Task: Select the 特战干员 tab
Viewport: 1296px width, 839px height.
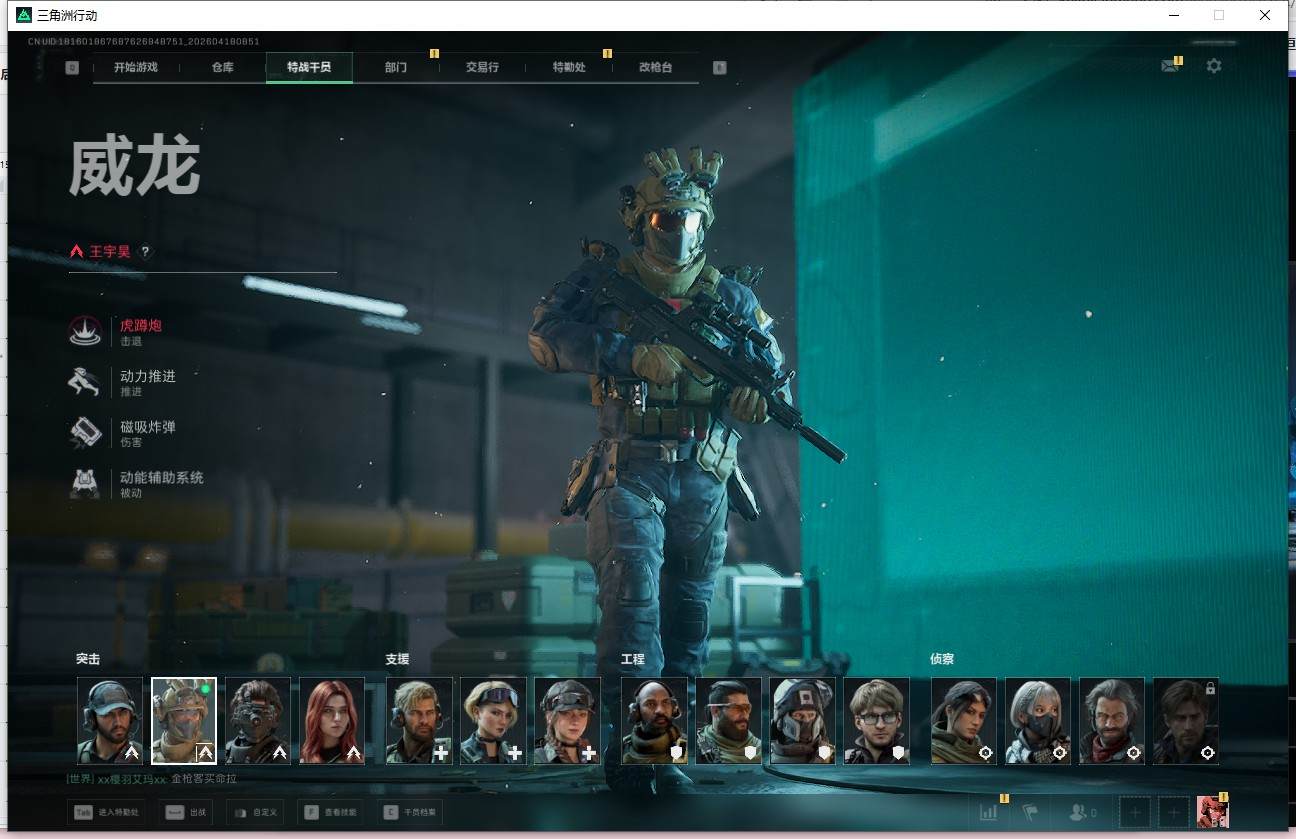Action: (x=309, y=67)
